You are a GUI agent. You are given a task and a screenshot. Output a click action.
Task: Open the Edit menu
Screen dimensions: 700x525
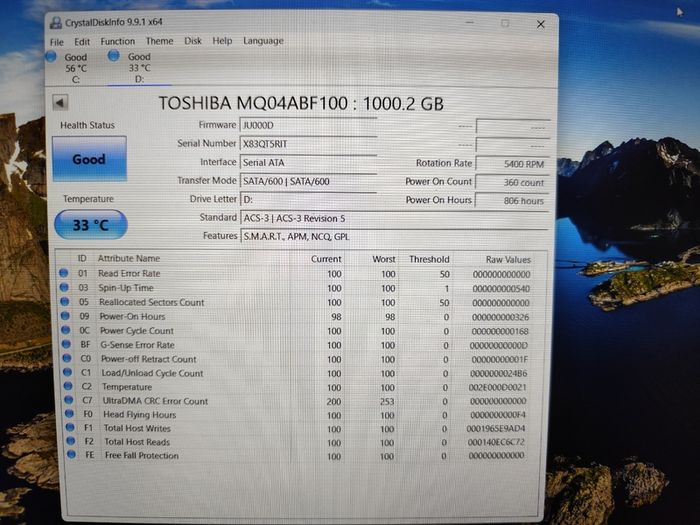(82, 42)
